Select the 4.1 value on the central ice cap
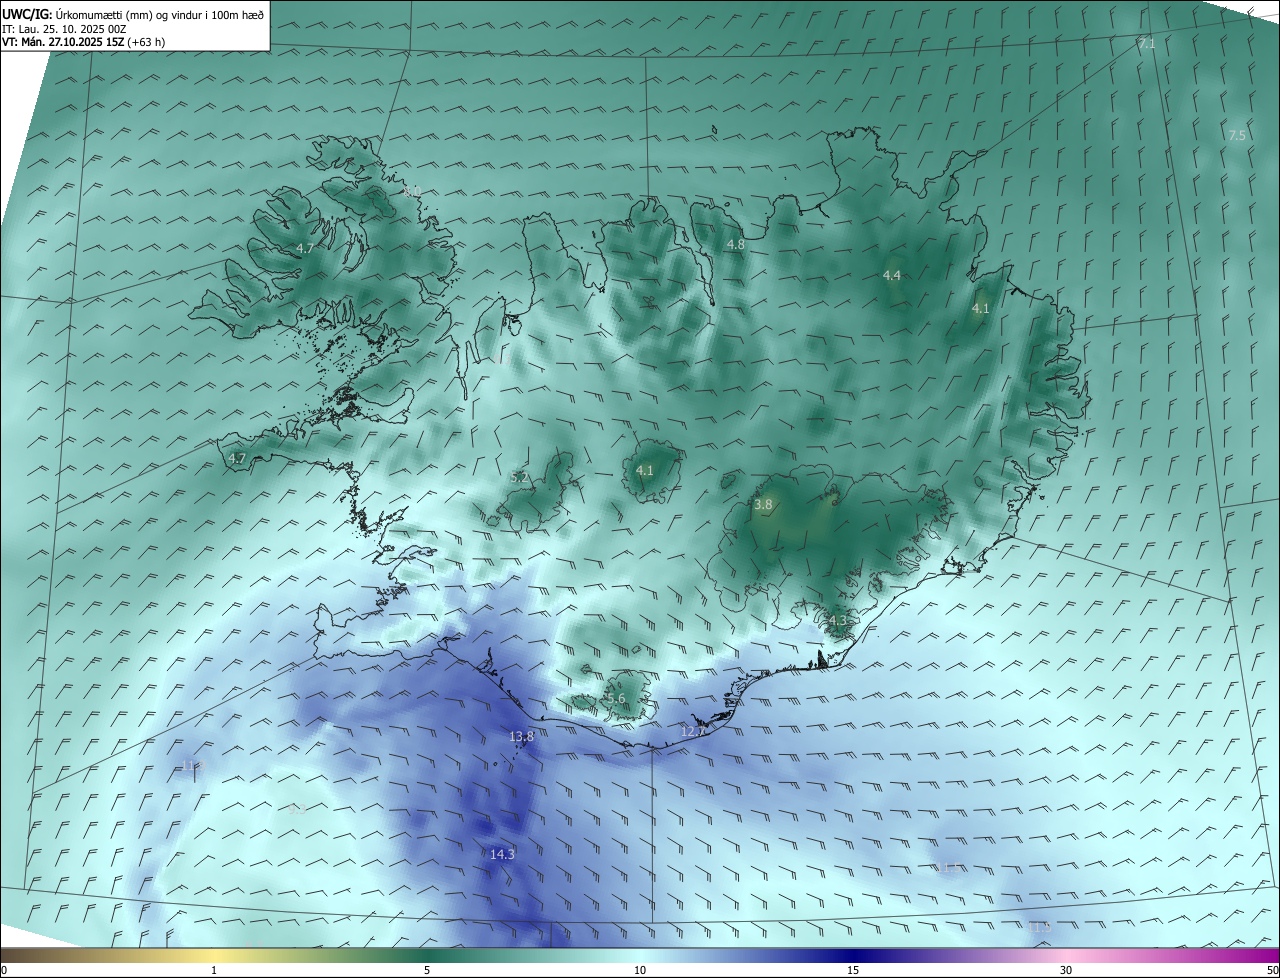This screenshot has height=978, width=1280. point(644,470)
